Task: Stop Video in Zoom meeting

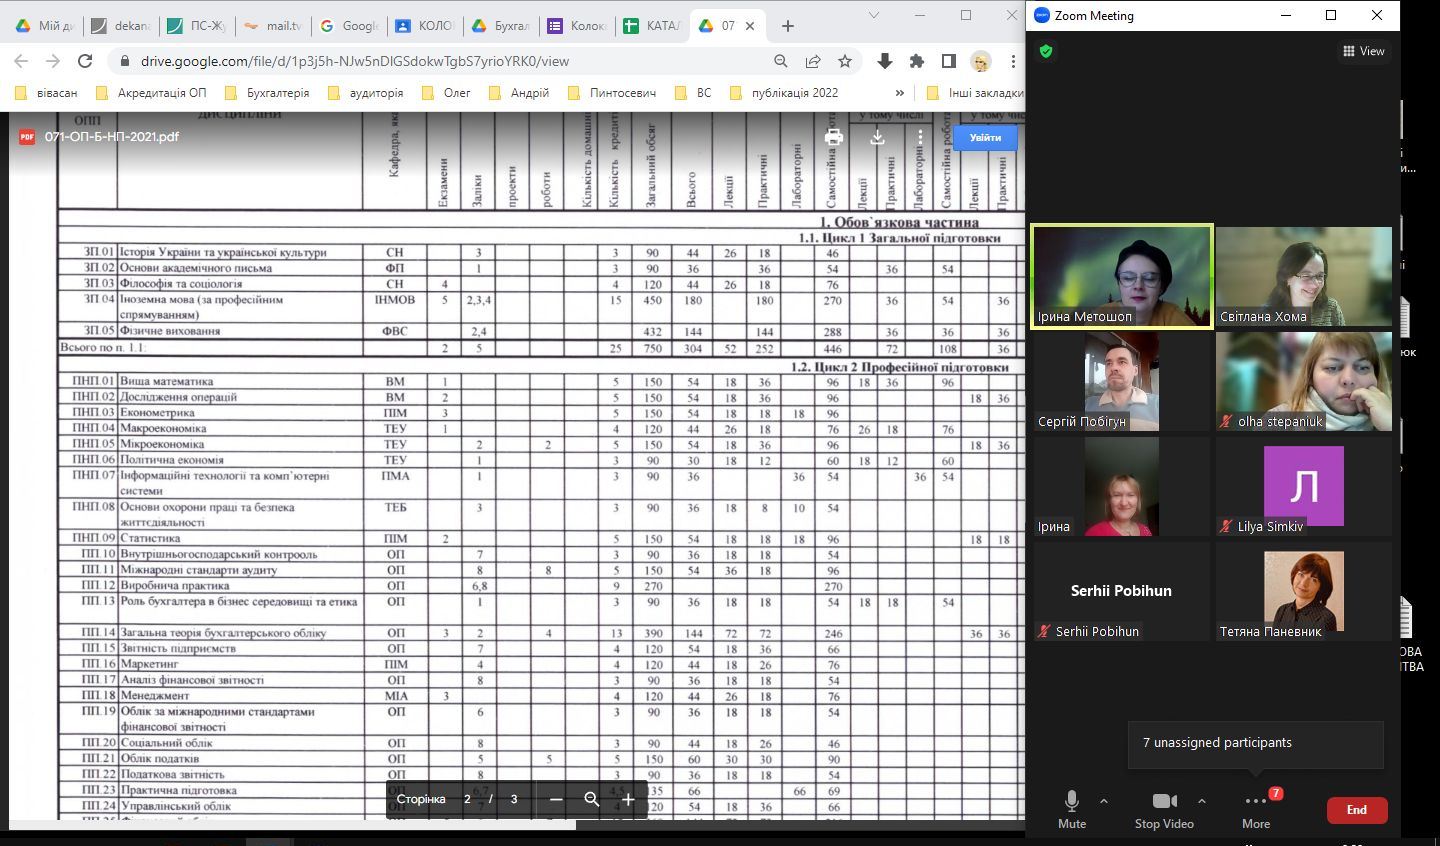Action: (x=1164, y=809)
